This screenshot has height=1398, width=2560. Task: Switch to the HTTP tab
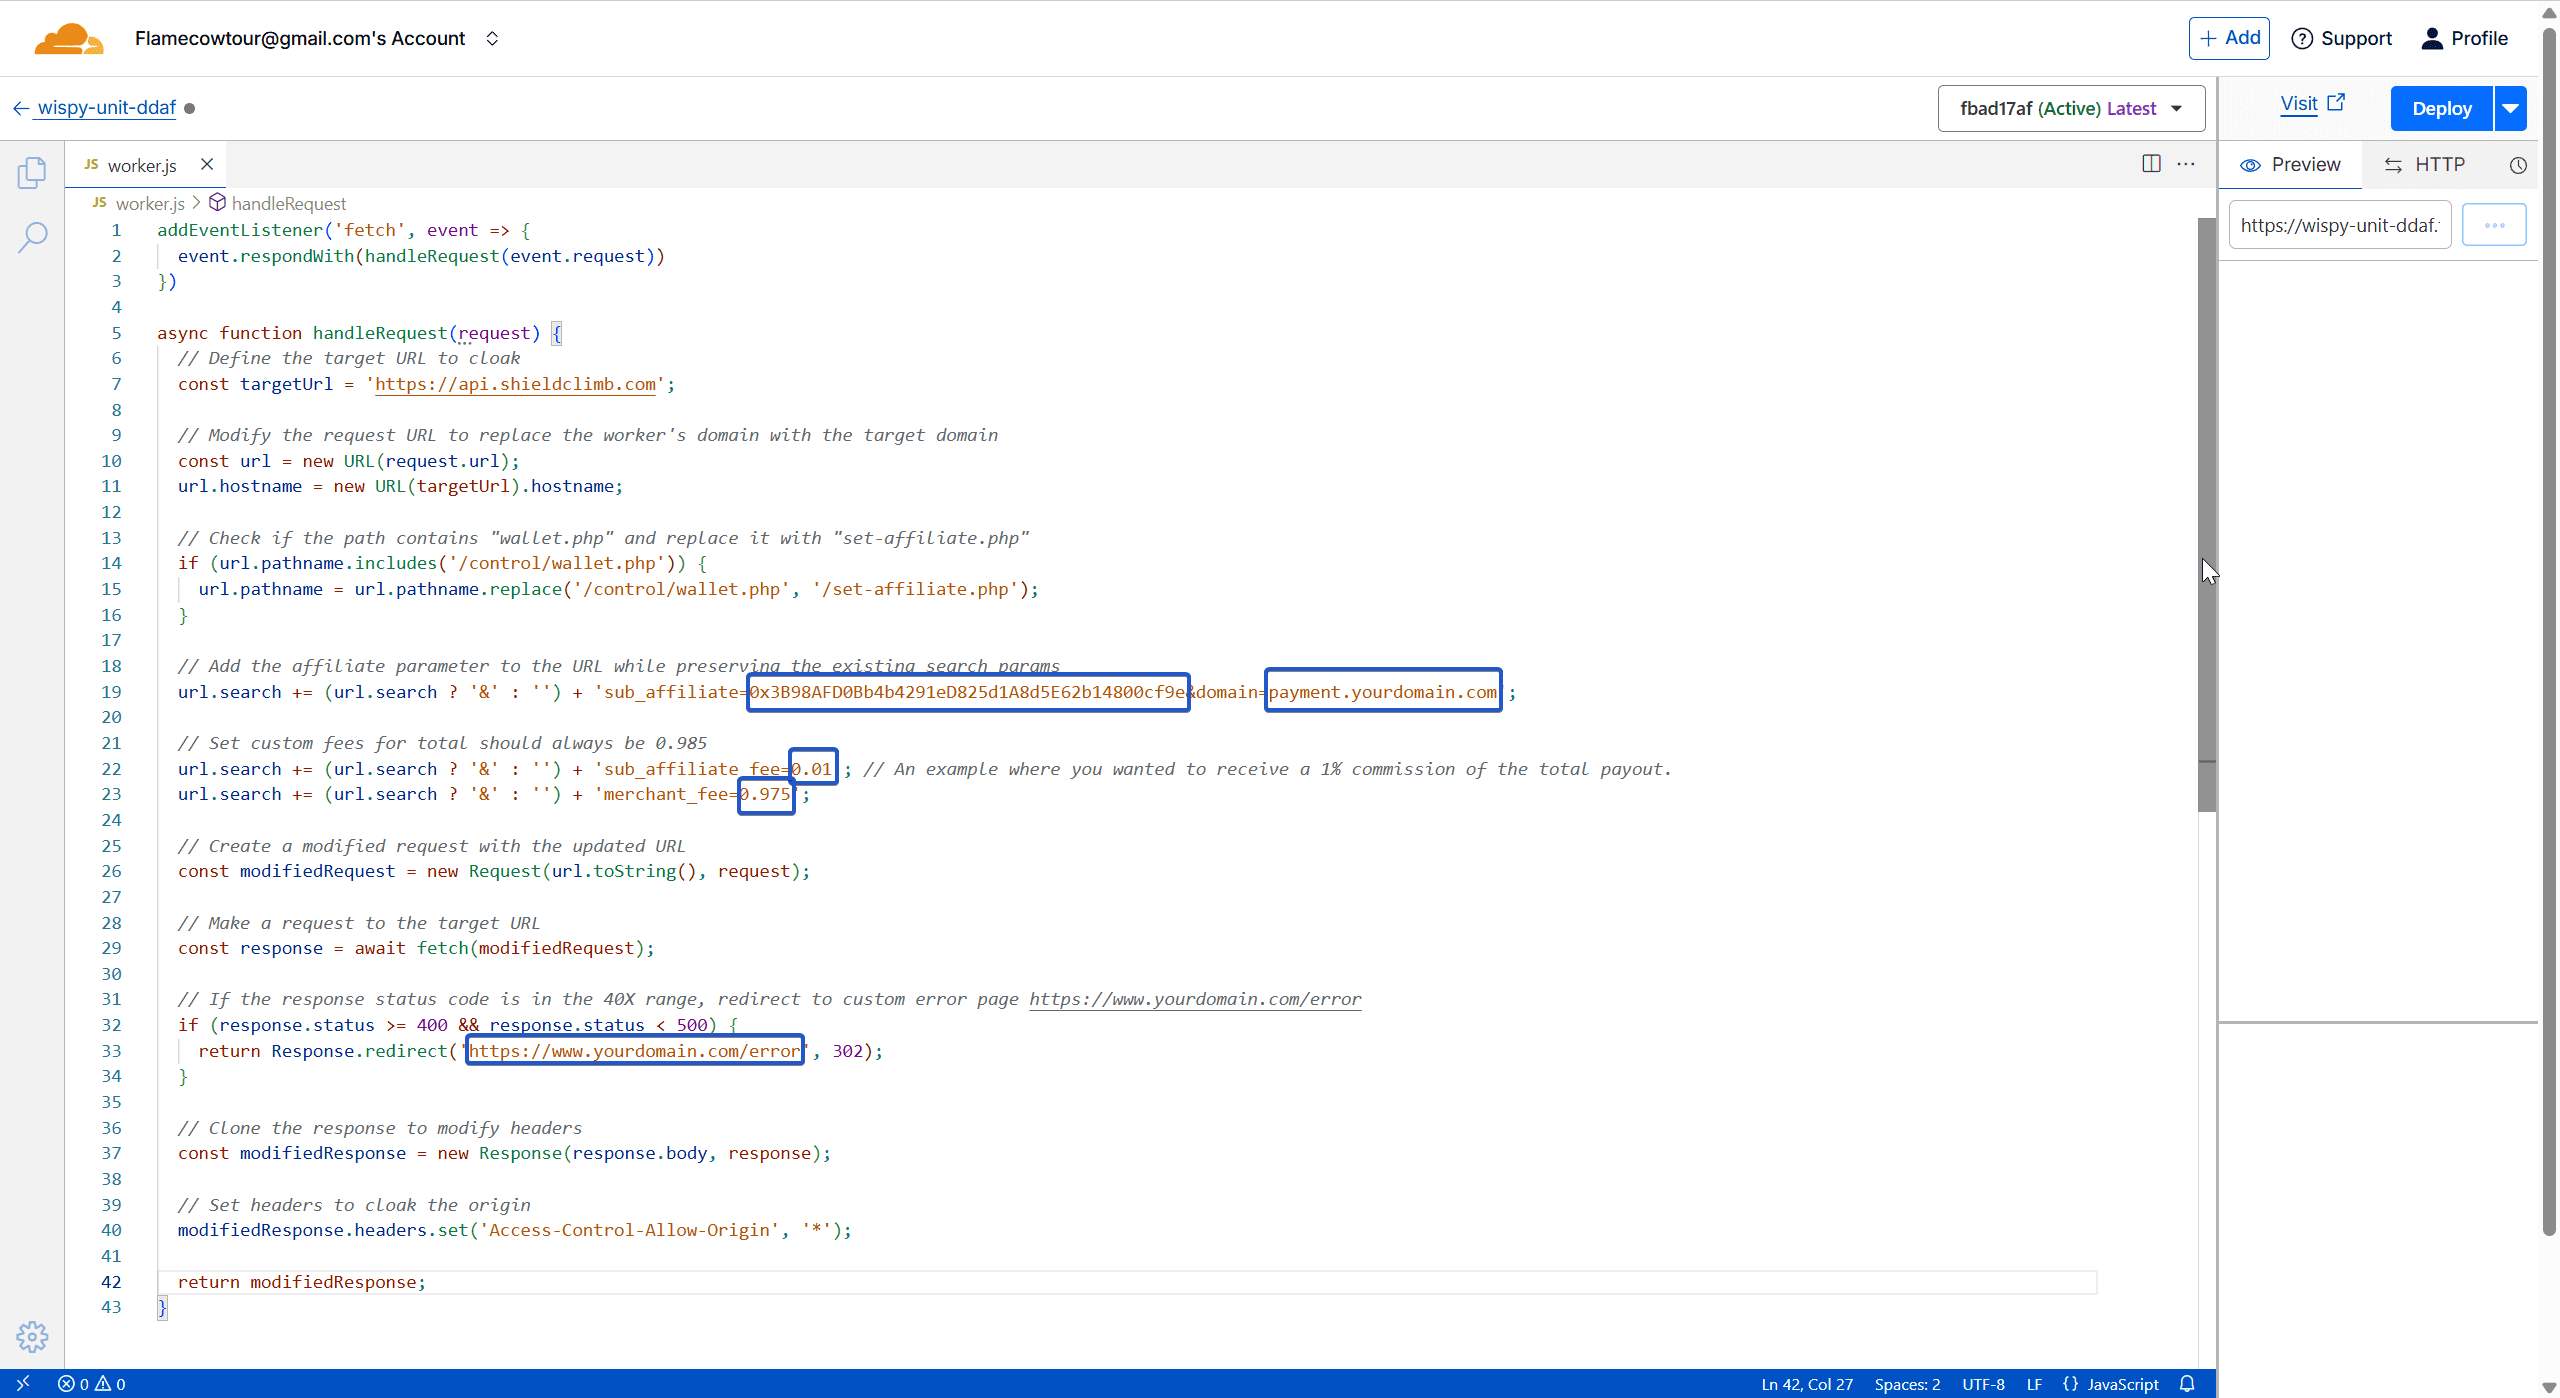pos(2425,165)
